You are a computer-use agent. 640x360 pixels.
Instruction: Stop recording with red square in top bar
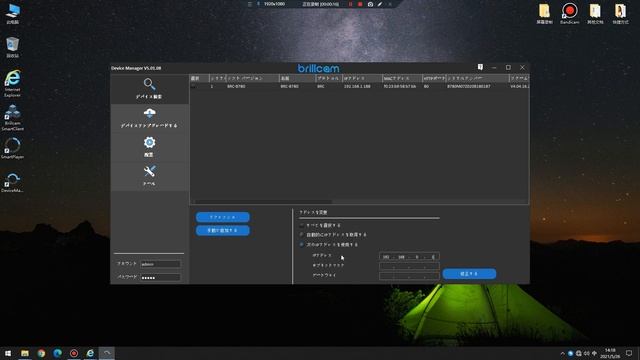pyautogui.click(x=360, y=4)
